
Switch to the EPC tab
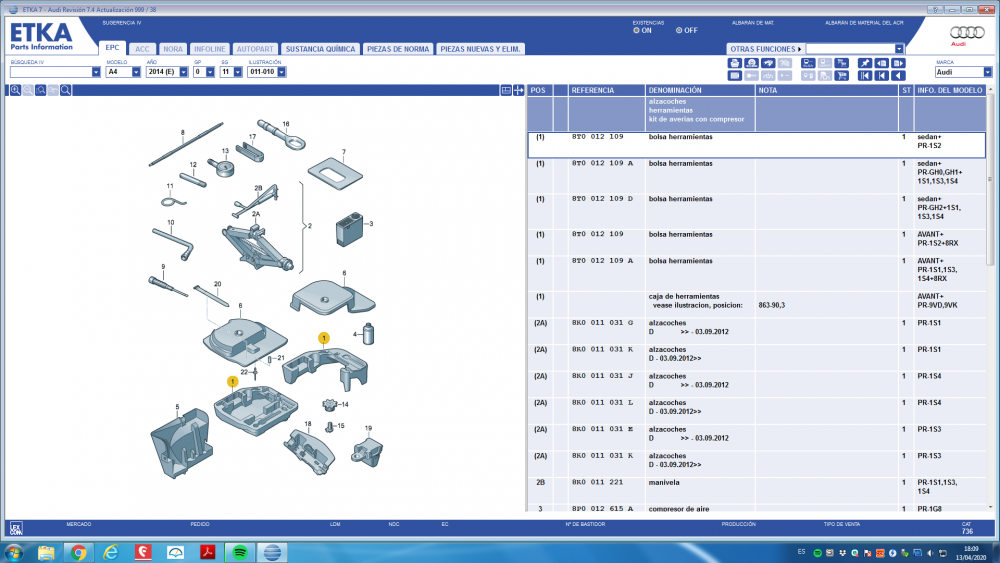tap(112, 48)
